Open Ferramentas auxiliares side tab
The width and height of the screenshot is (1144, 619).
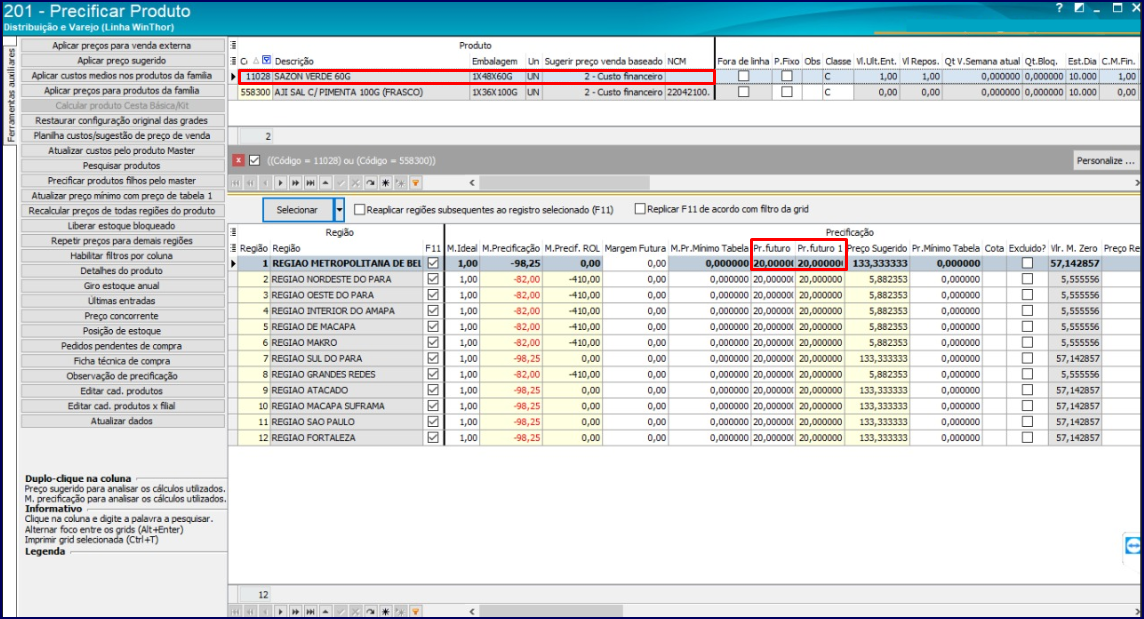pos(10,96)
